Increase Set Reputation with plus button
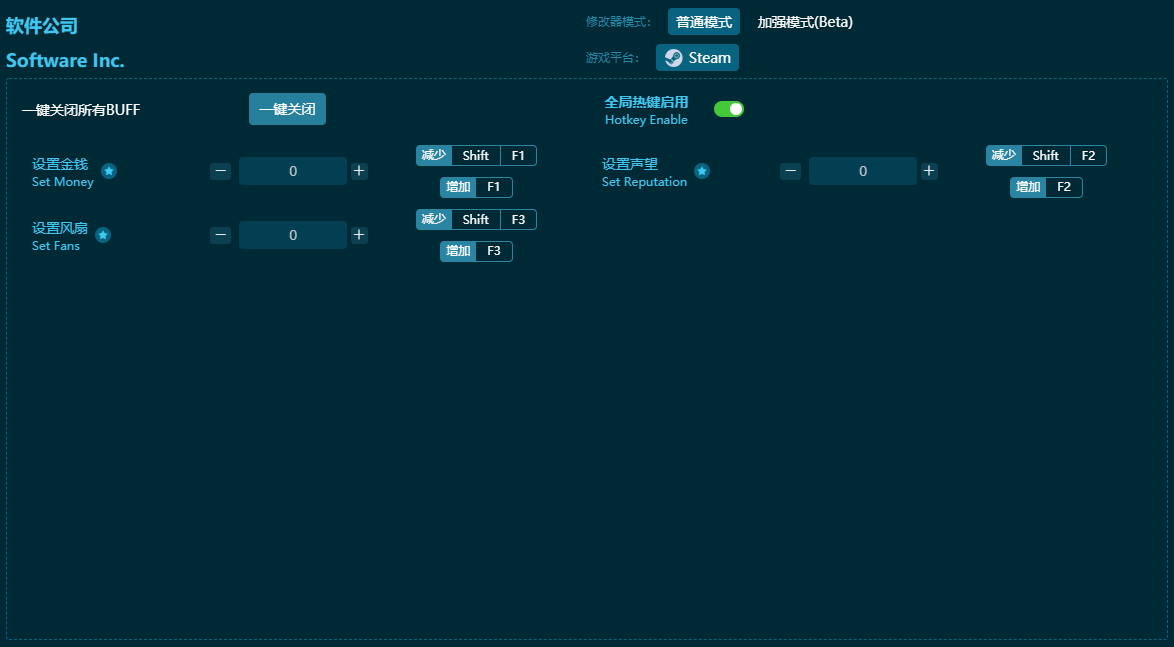Image resolution: width=1174 pixels, height=647 pixels. point(929,171)
